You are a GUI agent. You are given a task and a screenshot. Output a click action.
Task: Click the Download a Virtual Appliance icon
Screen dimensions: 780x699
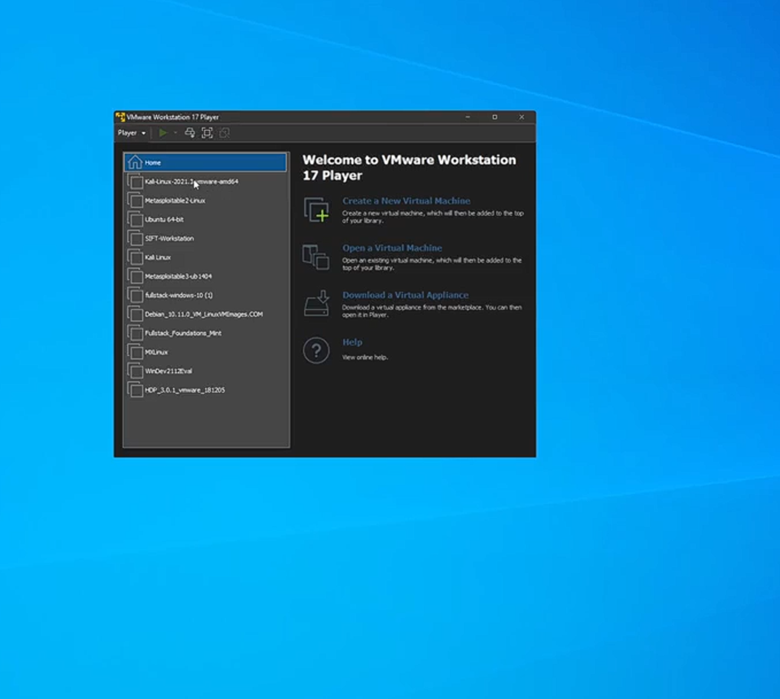click(316, 303)
